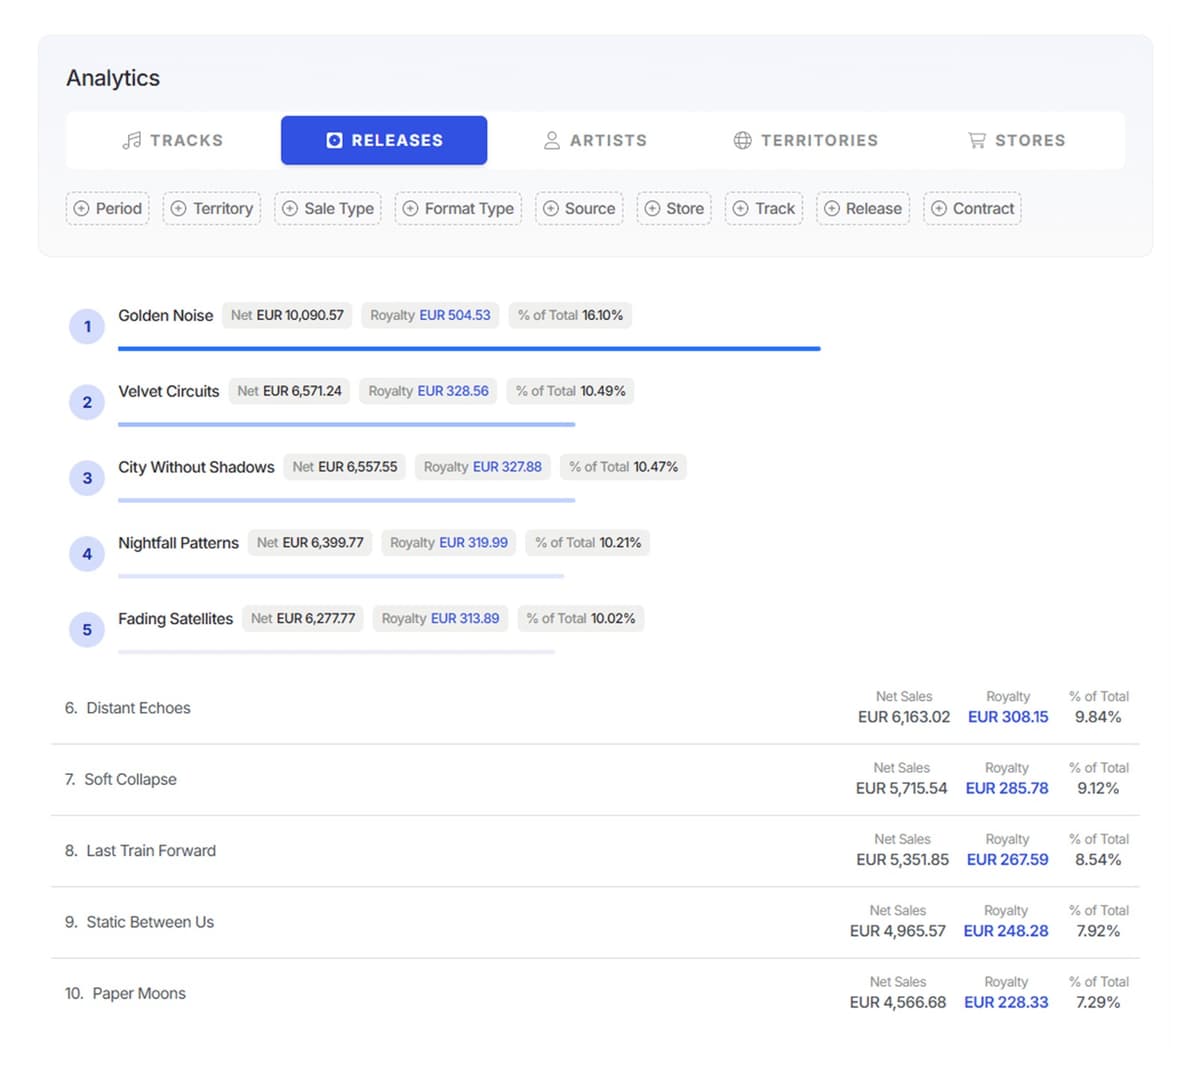Select the Paper Moons row title
This screenshot has height=1070, width=1200.
point(139,994)
